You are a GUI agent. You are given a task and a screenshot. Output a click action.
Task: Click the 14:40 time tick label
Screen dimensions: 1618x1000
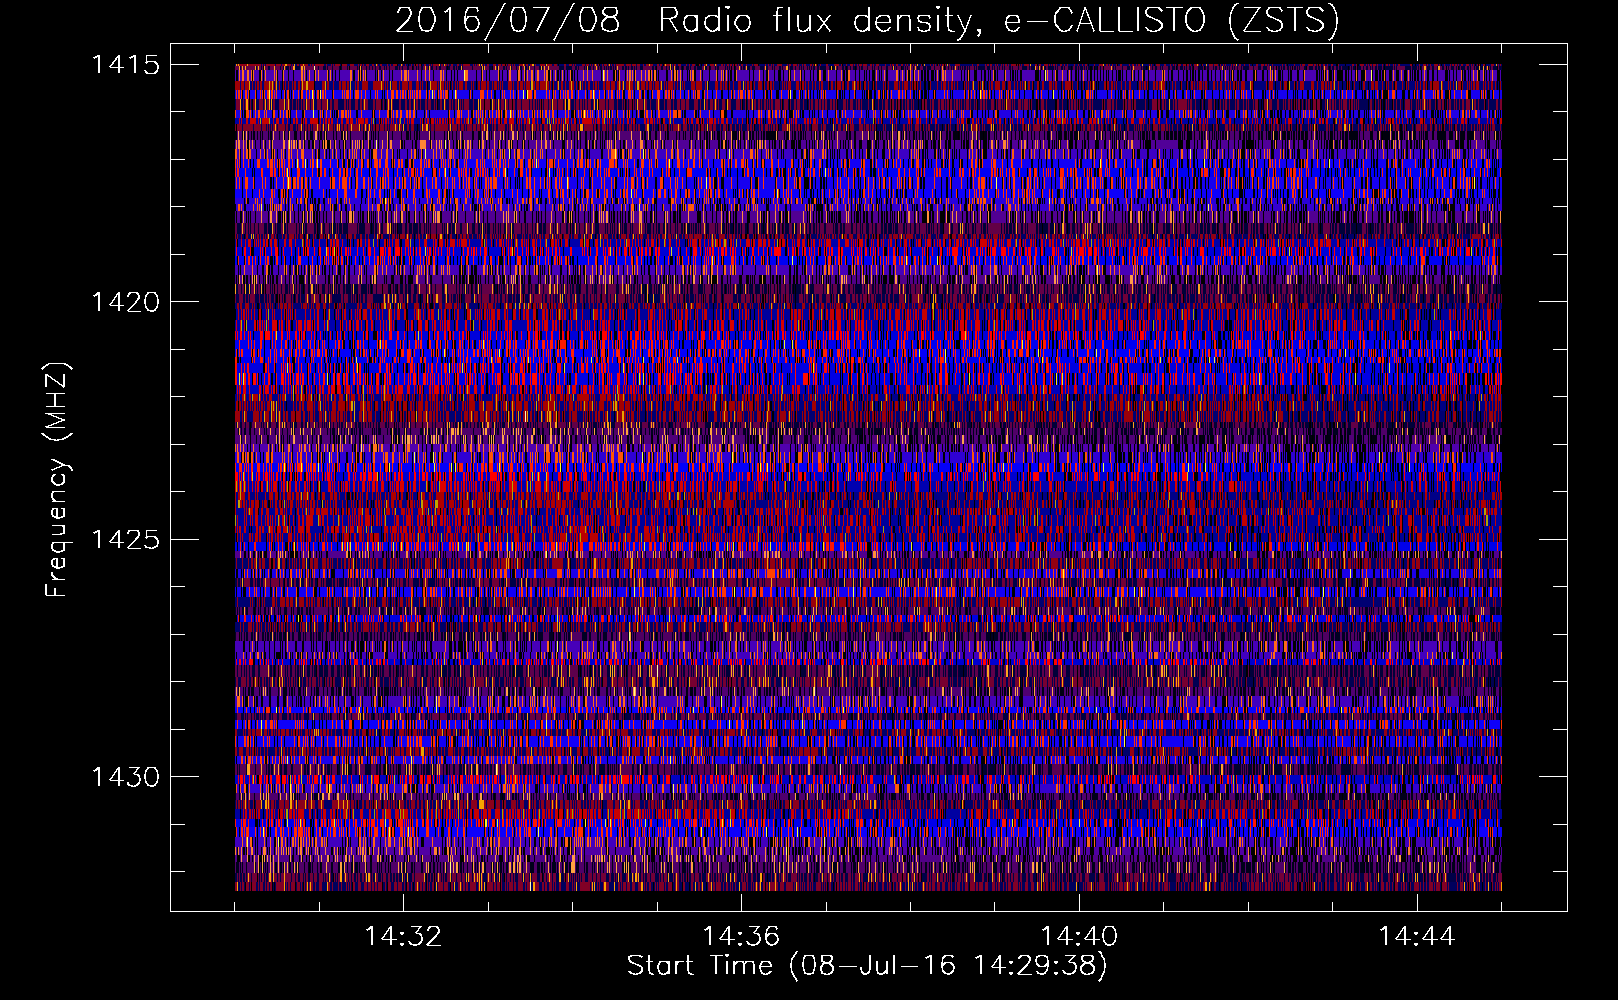tap(1079, 937)
